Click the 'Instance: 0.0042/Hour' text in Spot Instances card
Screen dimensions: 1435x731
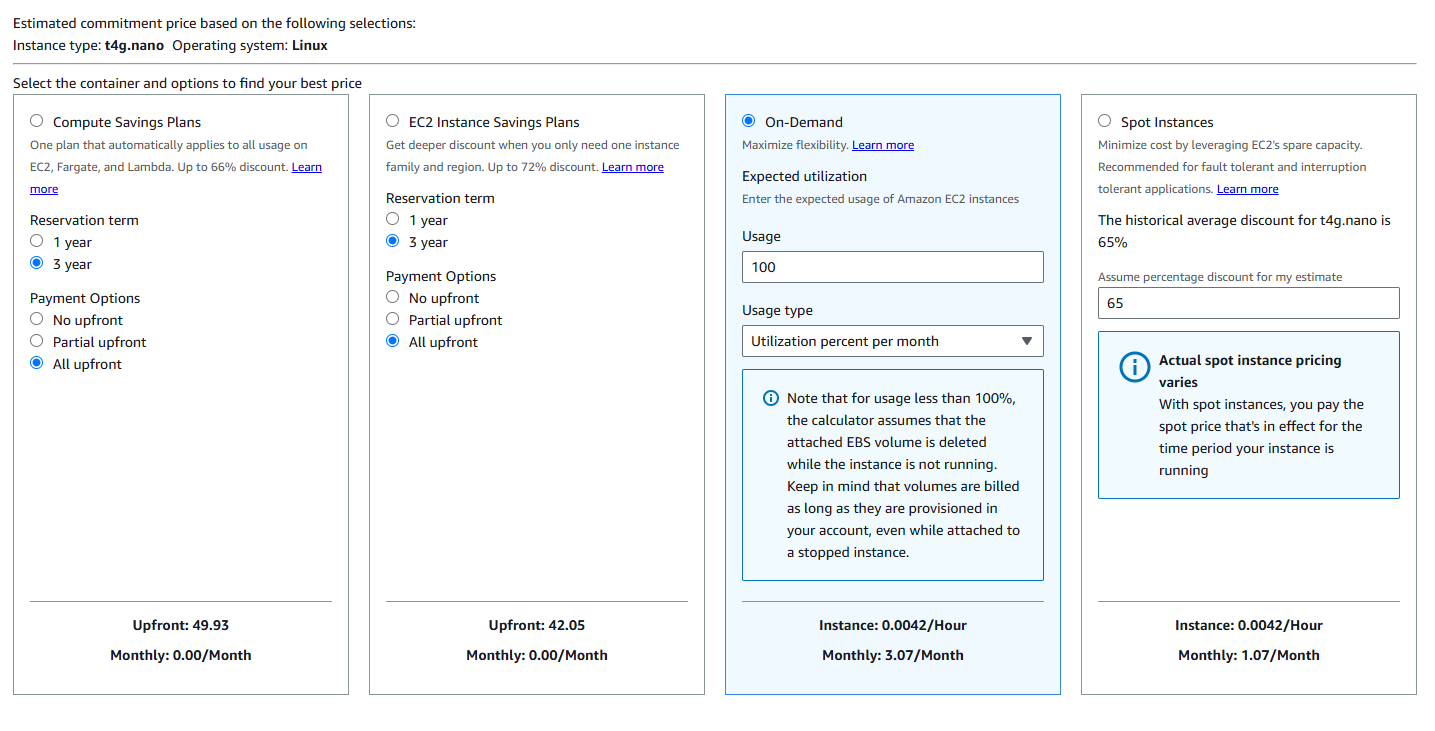pos(1249,625)
